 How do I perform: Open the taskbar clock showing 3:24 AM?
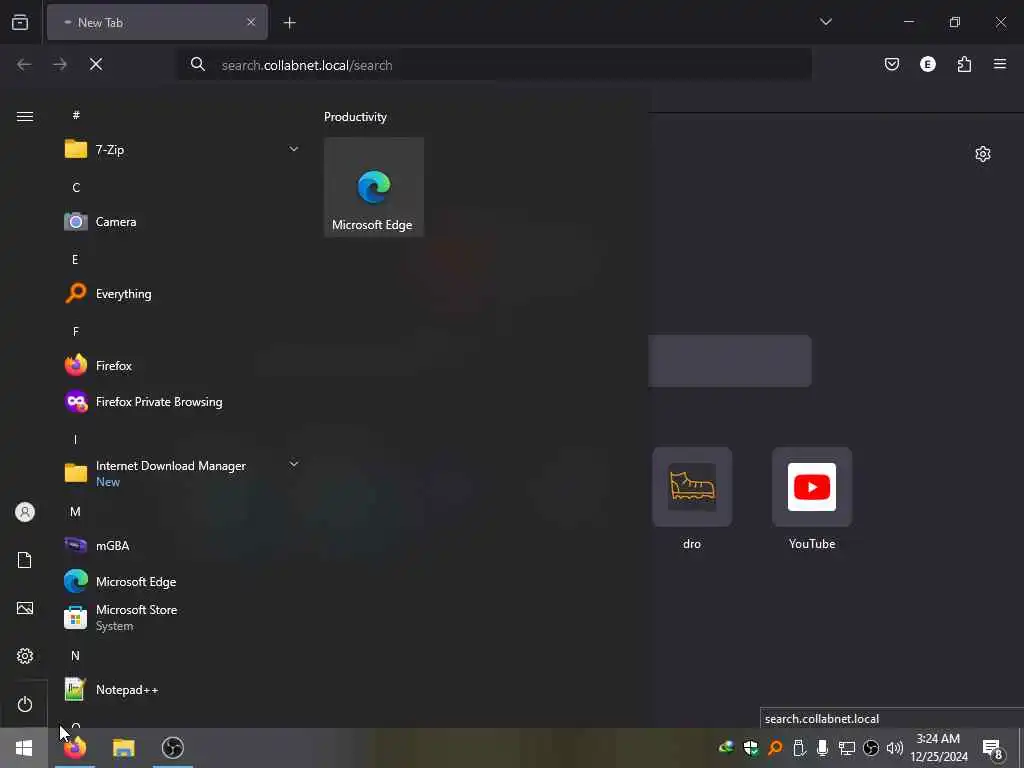(x=938, y=748)
